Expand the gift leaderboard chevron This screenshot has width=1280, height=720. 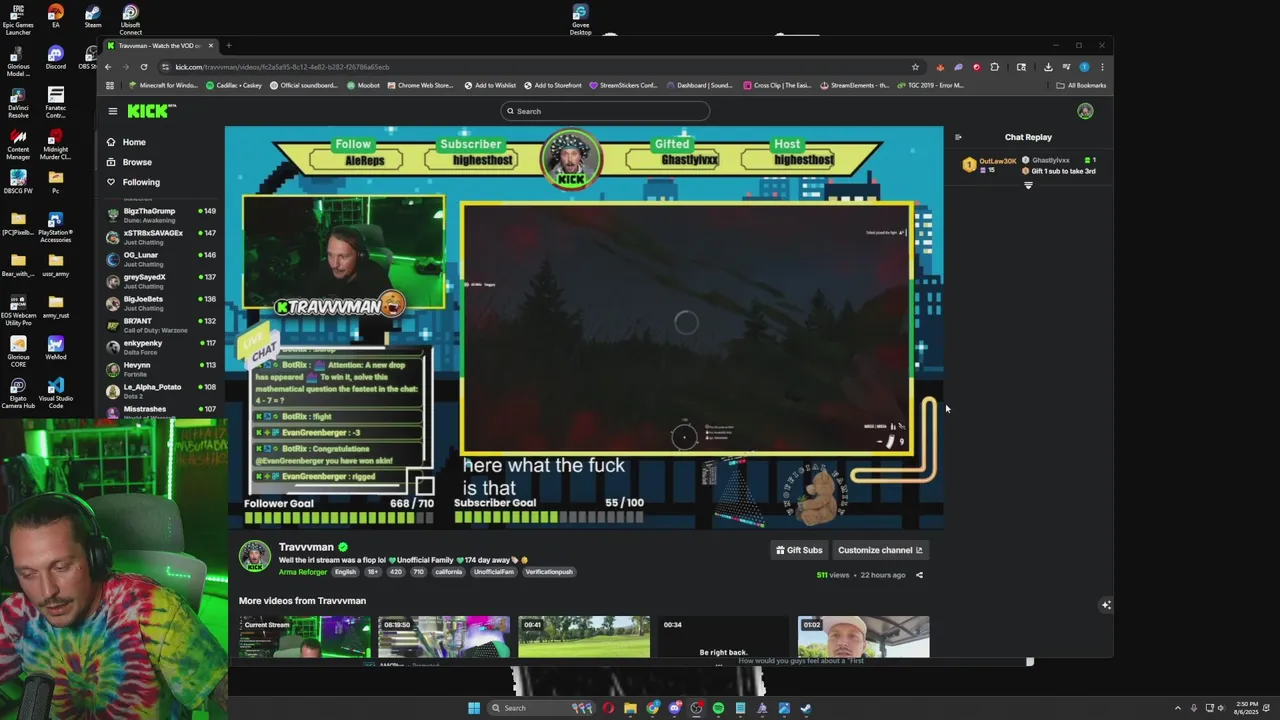tap(1028, 186)
